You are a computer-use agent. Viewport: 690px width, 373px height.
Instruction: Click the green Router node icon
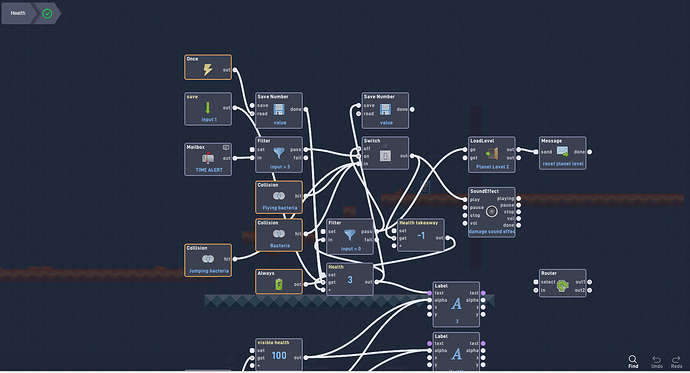[562, 286]
